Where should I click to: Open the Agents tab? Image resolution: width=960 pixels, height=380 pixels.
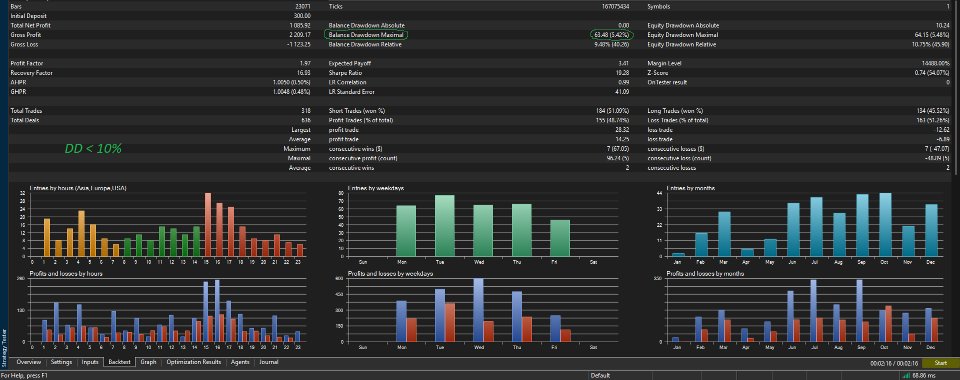[240, 362]
